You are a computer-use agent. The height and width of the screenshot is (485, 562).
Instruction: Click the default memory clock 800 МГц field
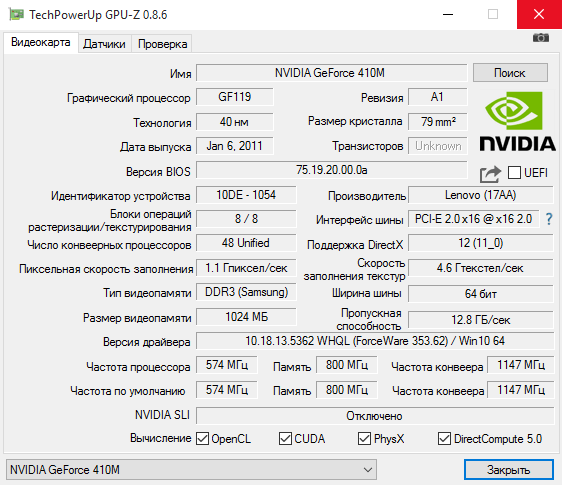(347, 390)
